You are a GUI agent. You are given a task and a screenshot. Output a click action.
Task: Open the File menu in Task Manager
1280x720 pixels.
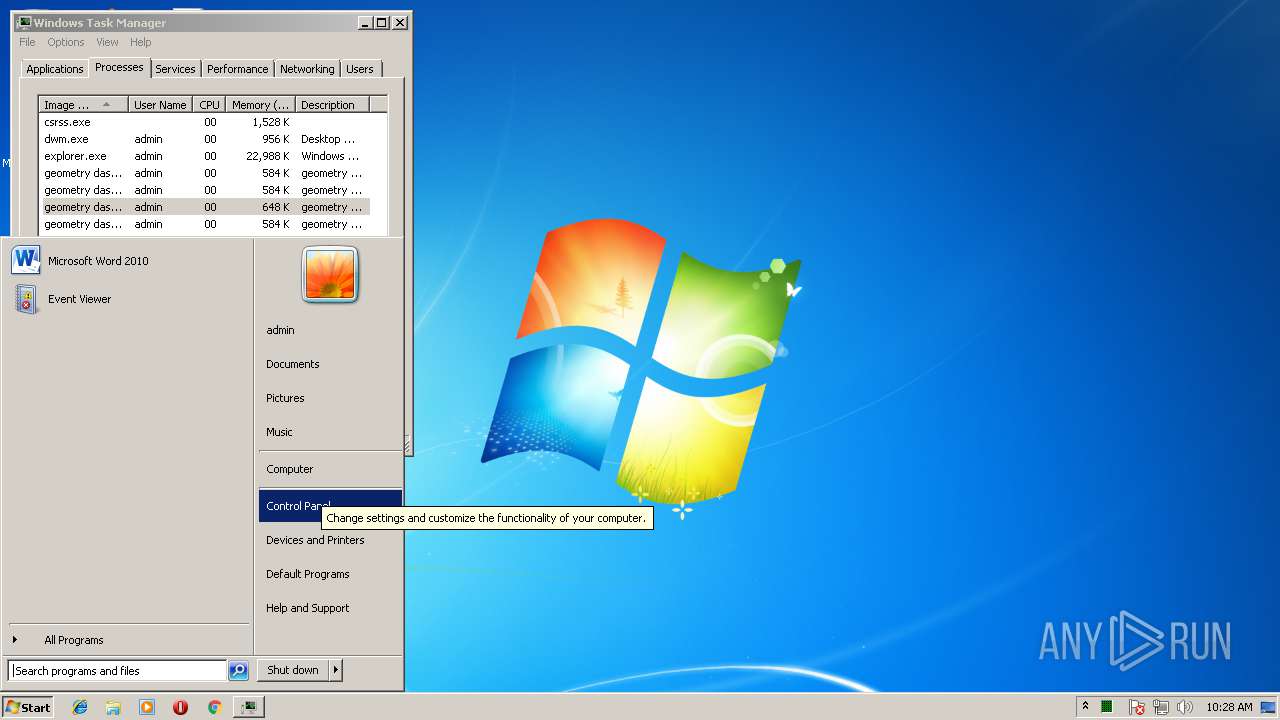27,42
